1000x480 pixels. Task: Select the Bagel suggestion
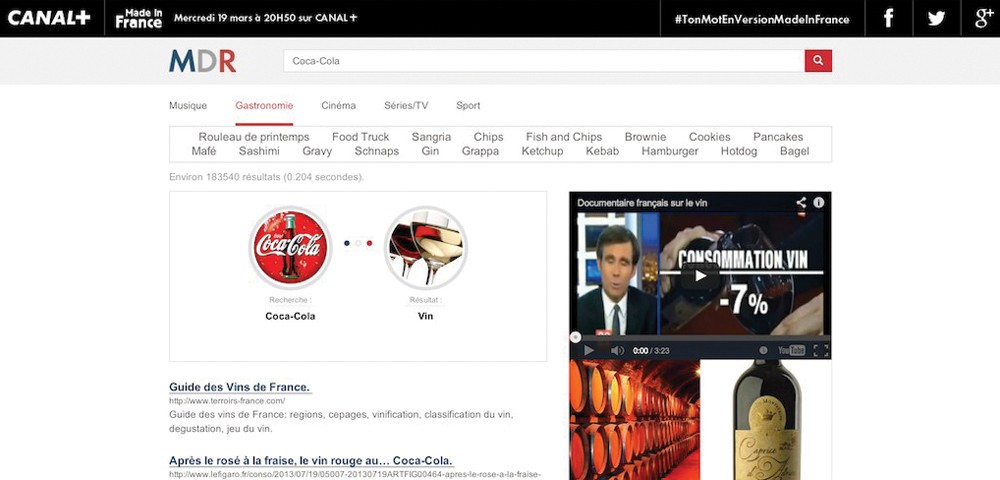tap(795, 152)
